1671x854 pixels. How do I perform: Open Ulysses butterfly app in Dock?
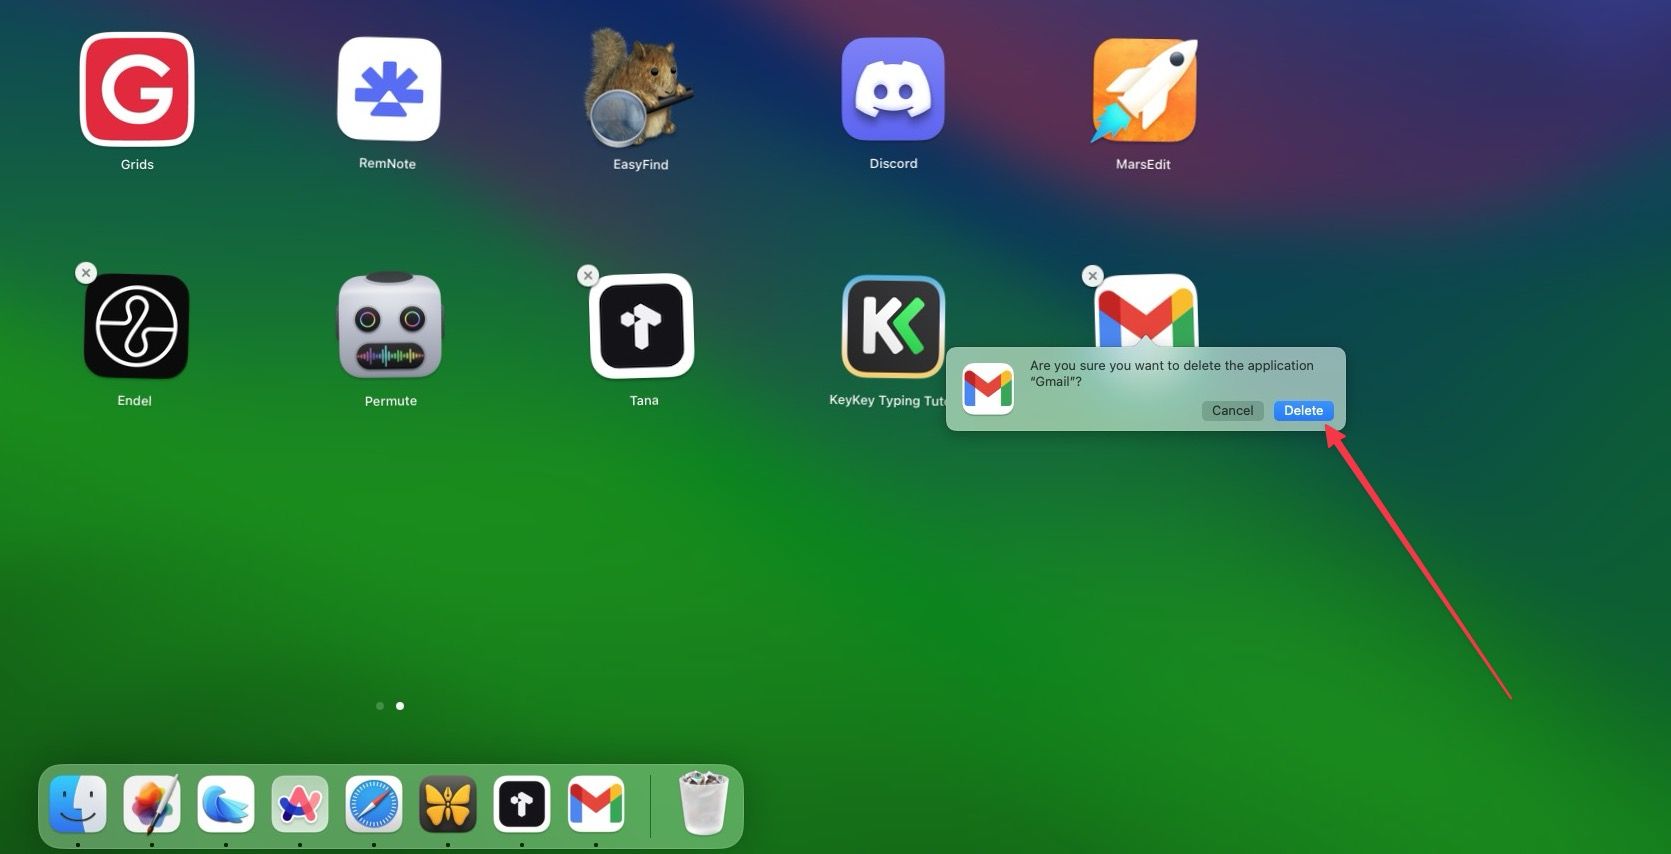coord(448,804)
